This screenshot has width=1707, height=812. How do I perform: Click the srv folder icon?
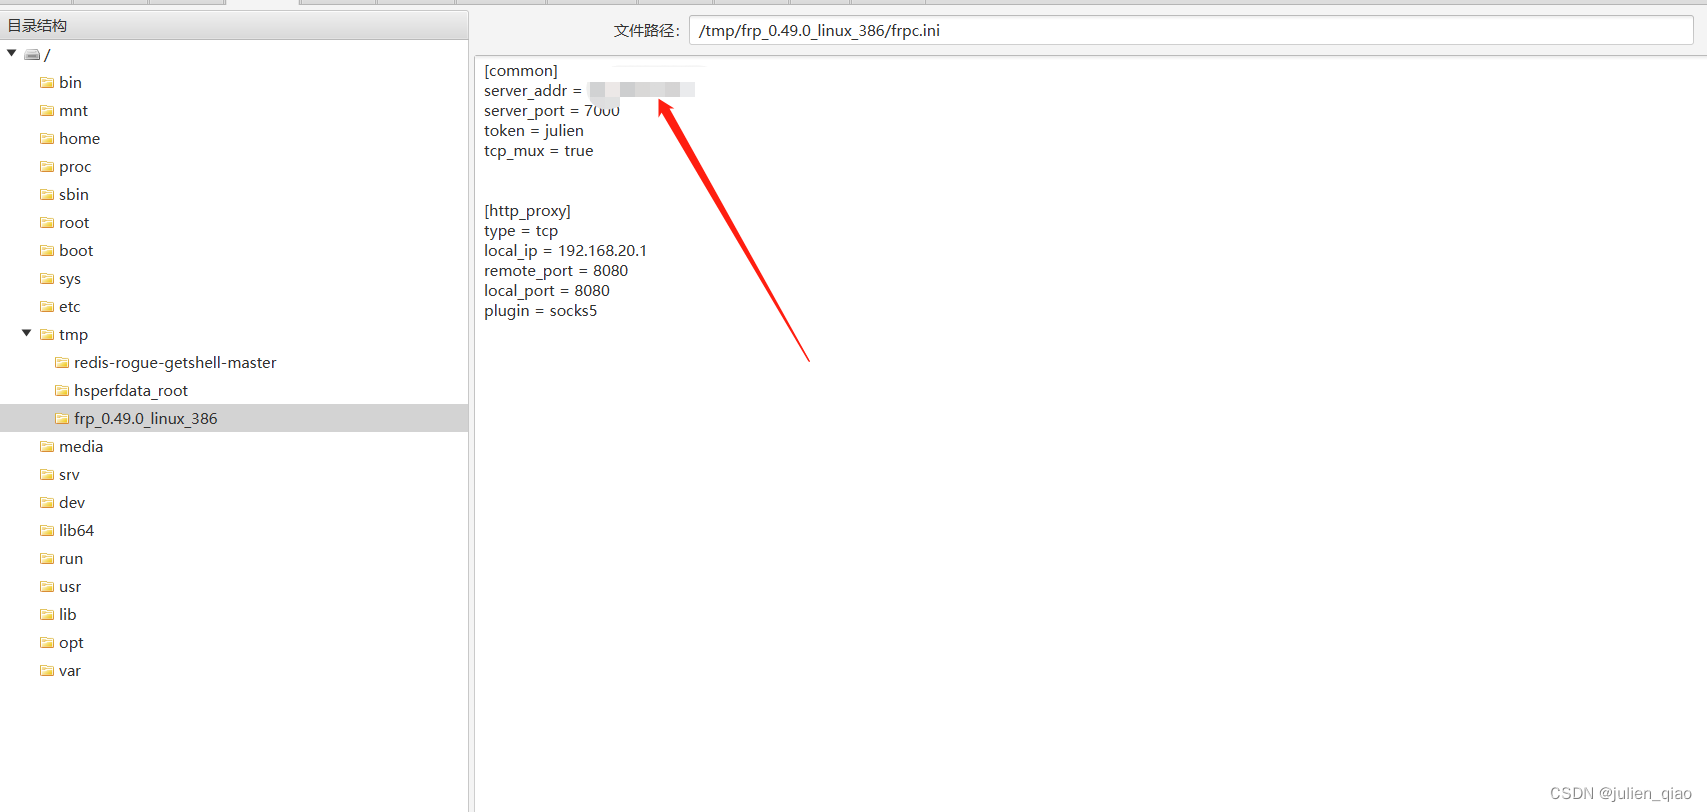(x=47, y=475)
